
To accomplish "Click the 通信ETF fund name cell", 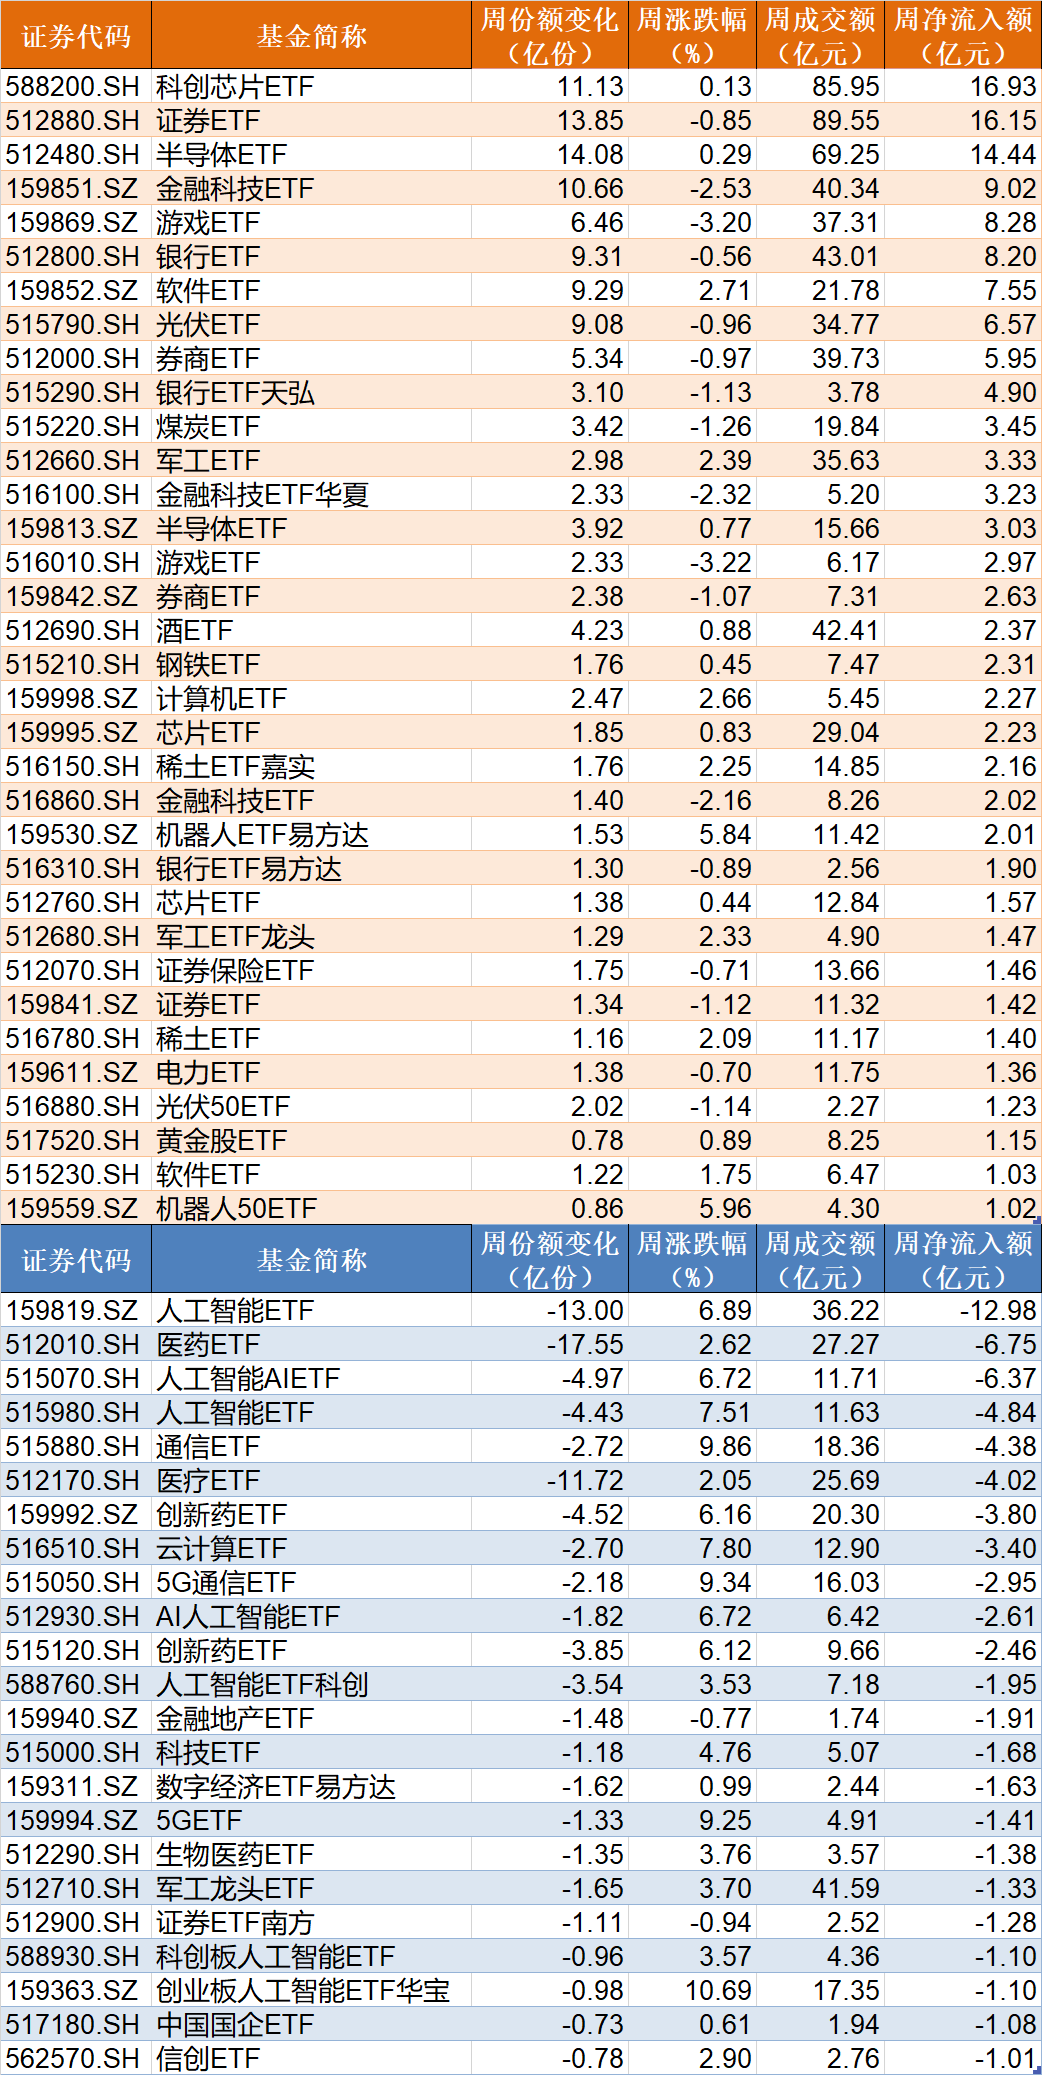I will (x=208, y=1447).
